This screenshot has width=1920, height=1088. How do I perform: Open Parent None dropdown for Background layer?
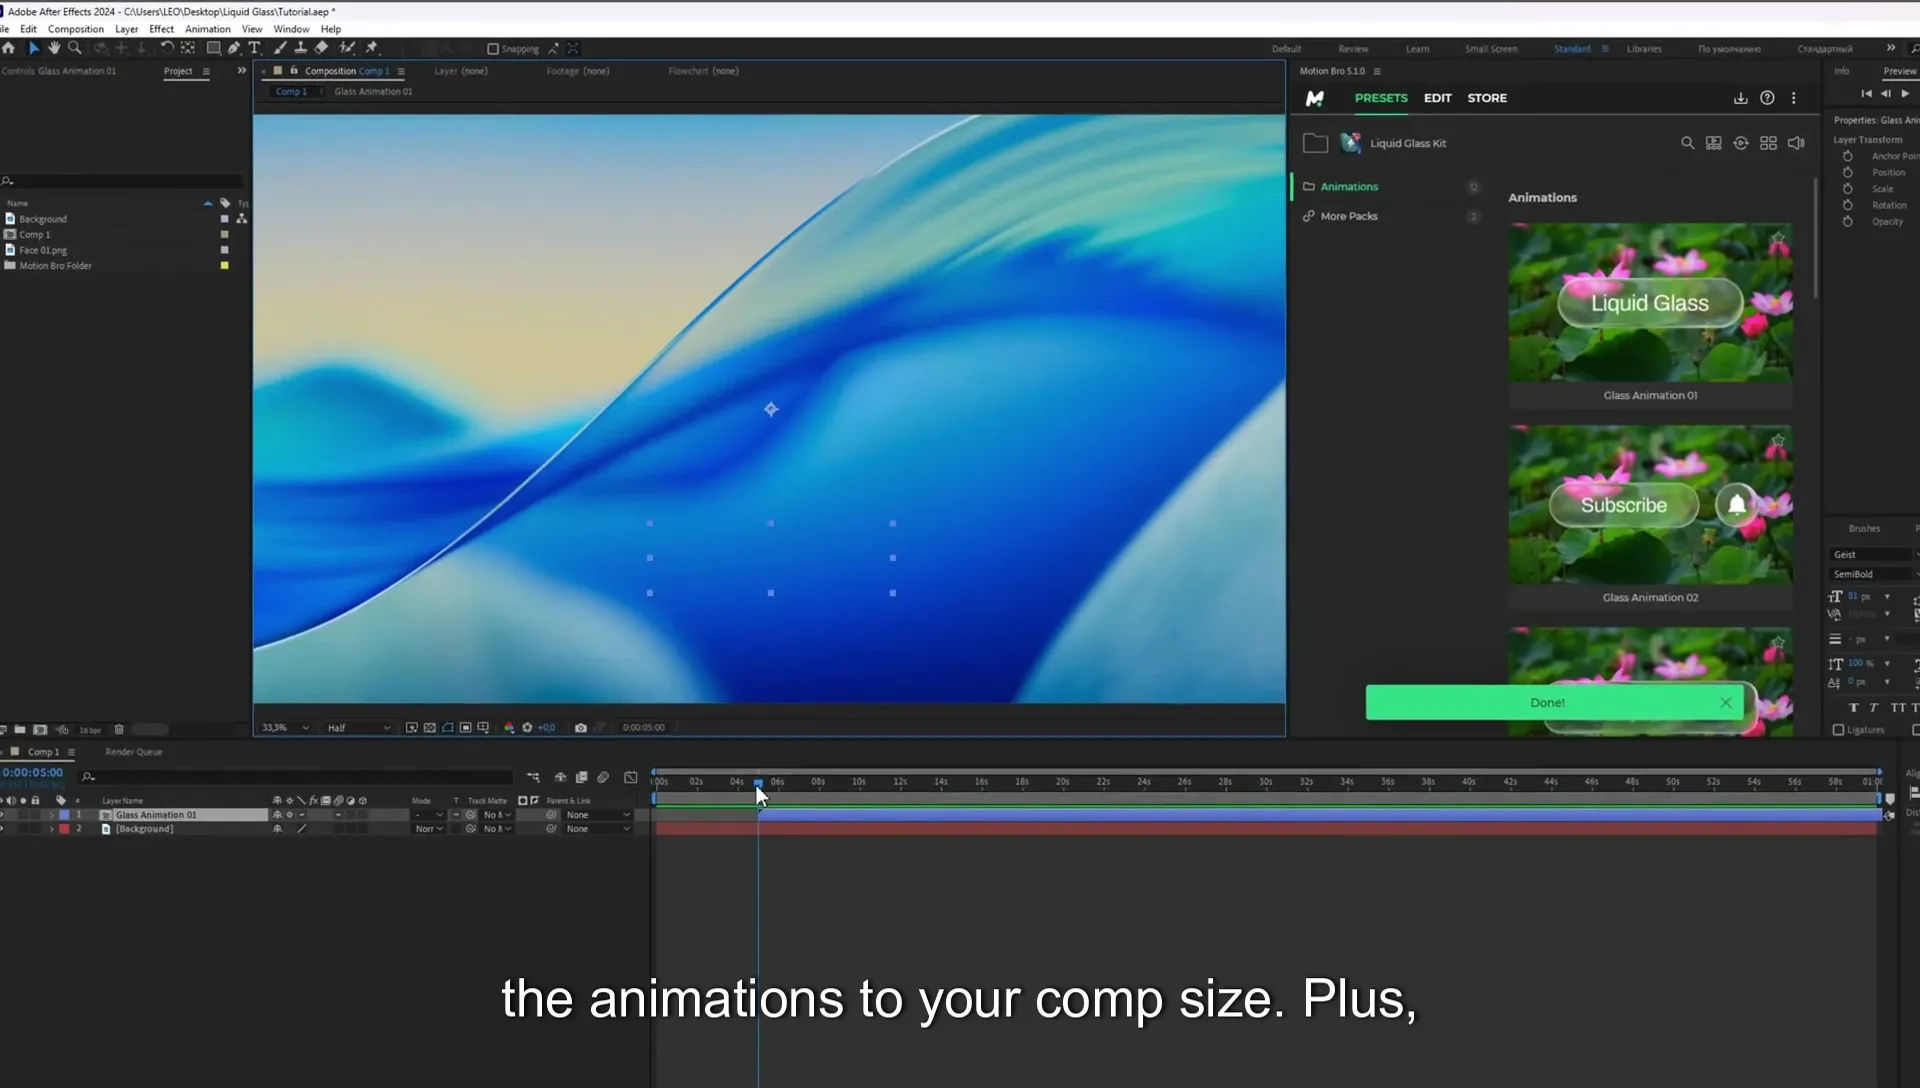coord(598,829)
